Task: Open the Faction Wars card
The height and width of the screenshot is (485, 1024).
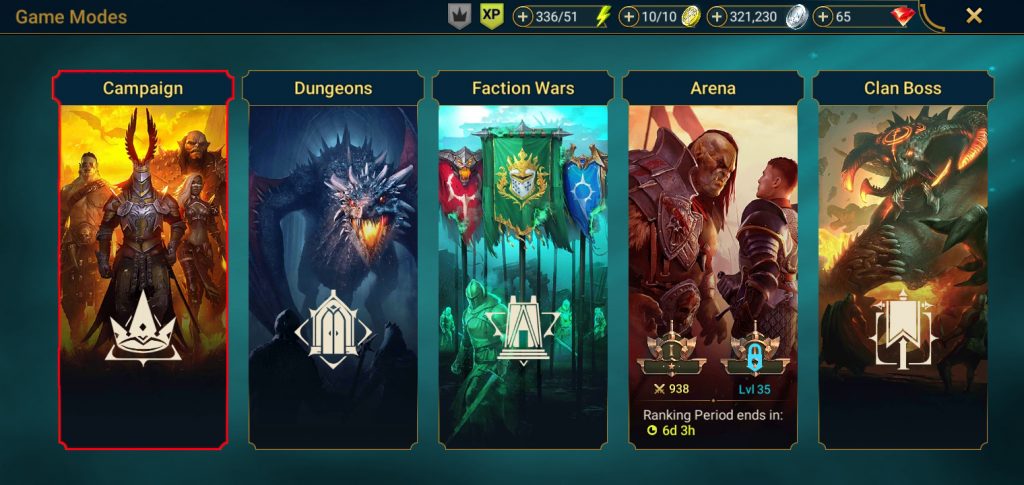Action: point(523,260)
